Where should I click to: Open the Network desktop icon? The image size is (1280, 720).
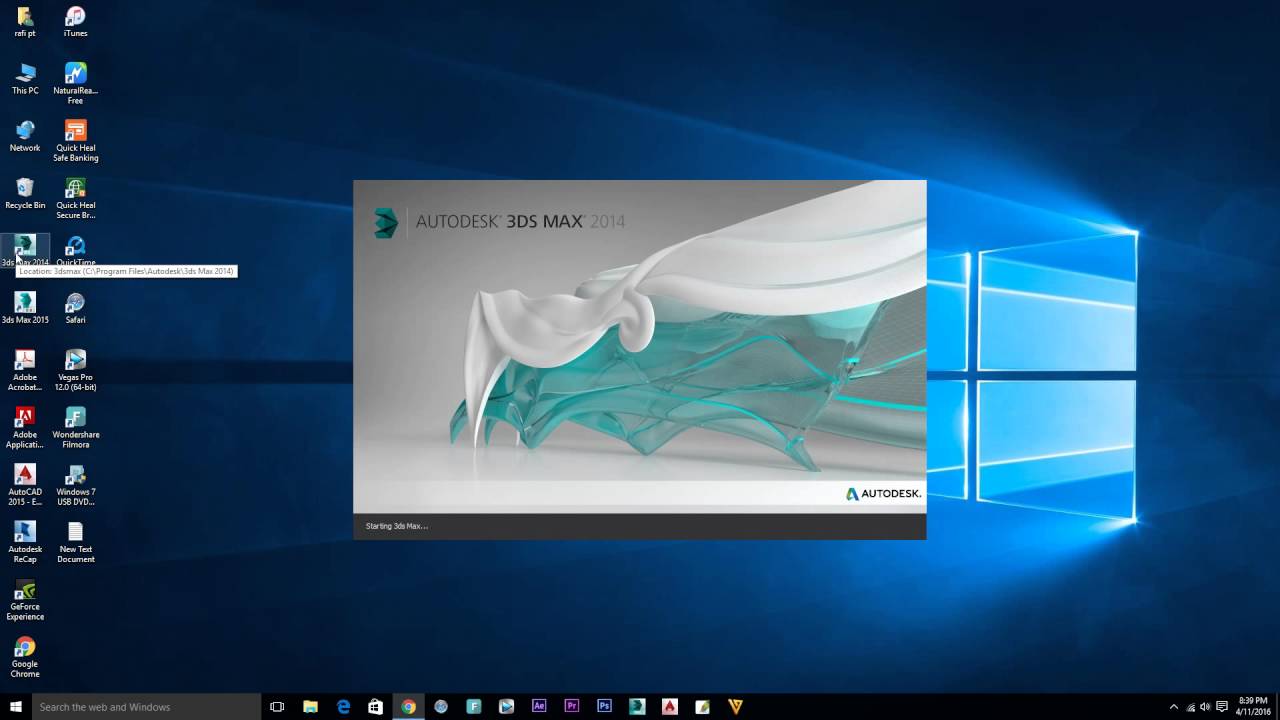pos(25,136)
